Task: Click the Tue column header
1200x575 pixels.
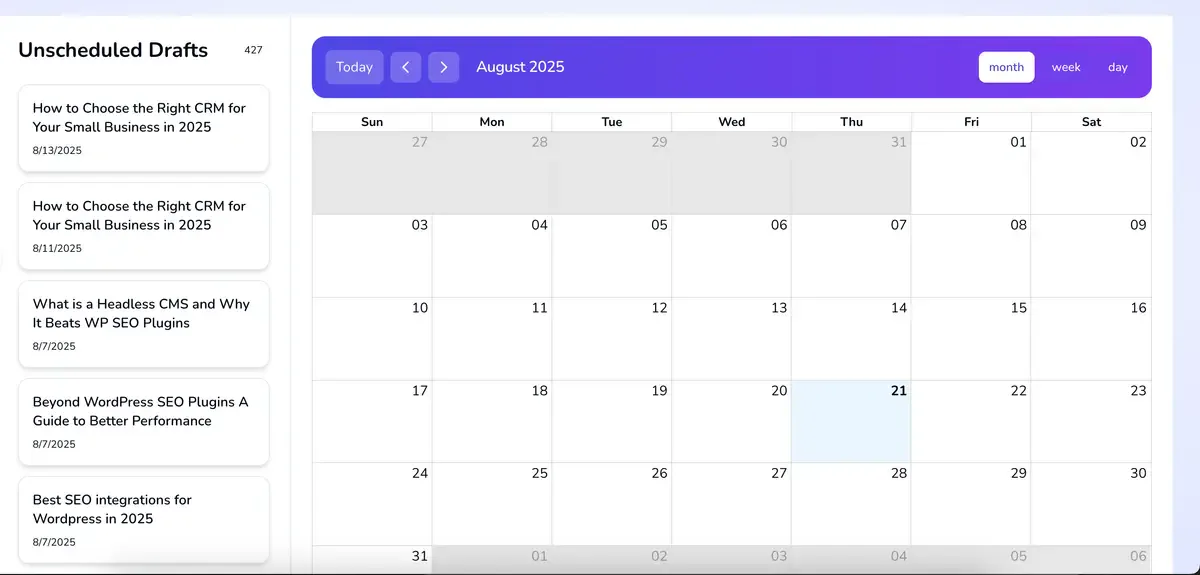Action: click(612, 122)
